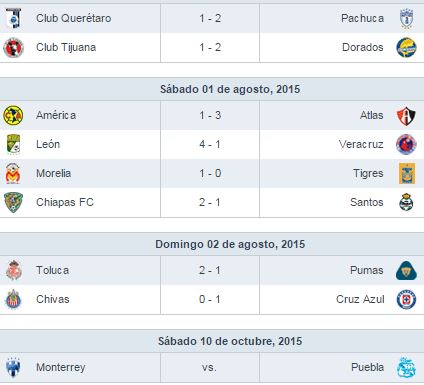Click the Chiapas FC team name

[65, 202]
